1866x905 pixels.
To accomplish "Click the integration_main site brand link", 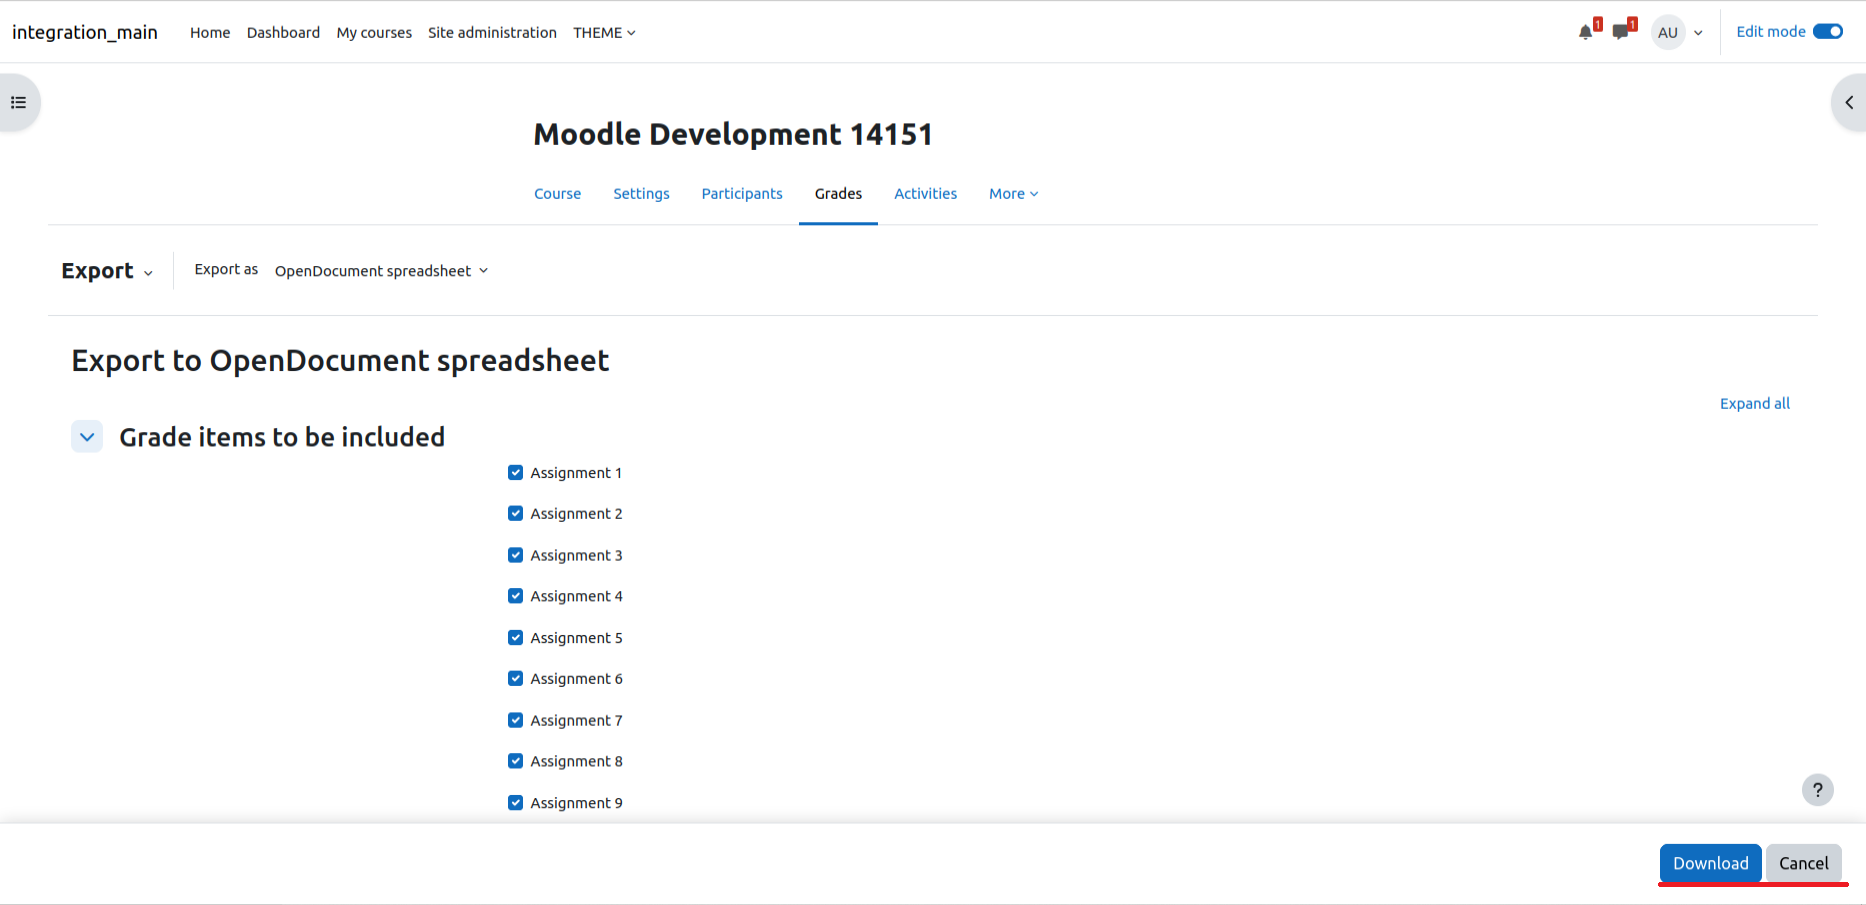I will pos(85,32).
